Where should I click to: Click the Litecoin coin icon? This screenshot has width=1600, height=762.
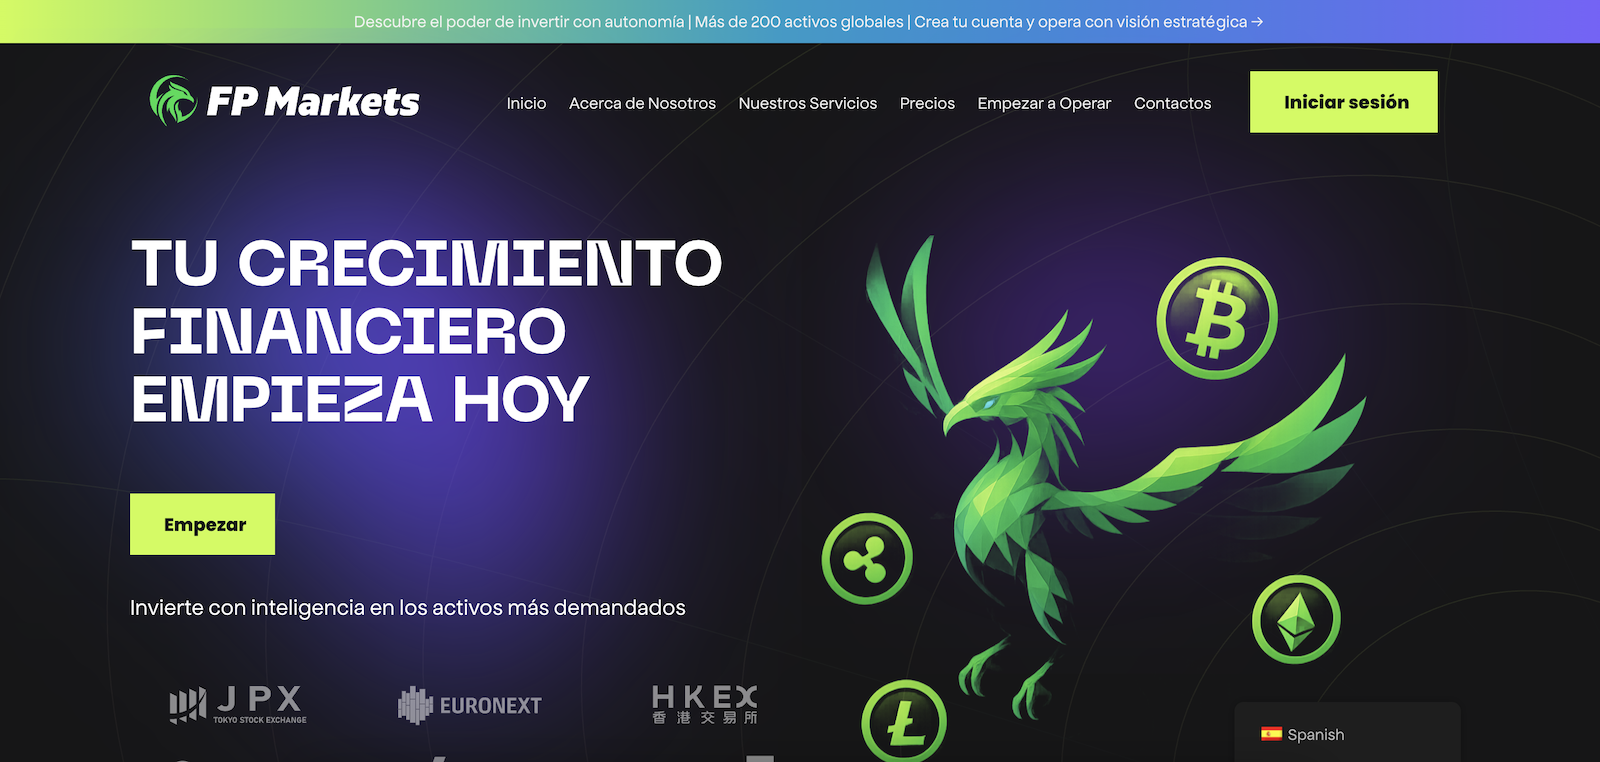point(904,722)
